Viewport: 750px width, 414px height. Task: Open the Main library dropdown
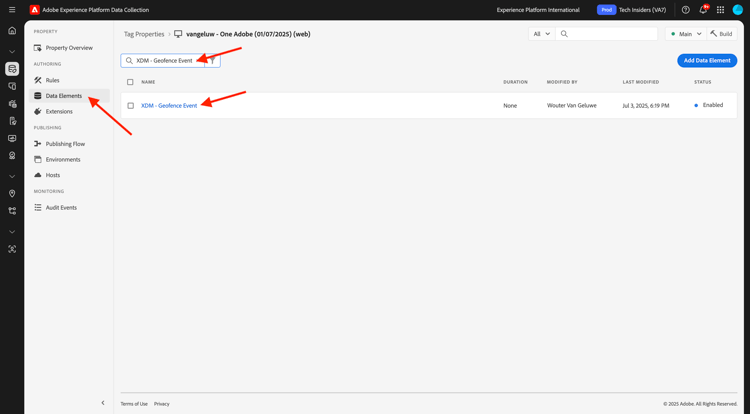point(685,34)
